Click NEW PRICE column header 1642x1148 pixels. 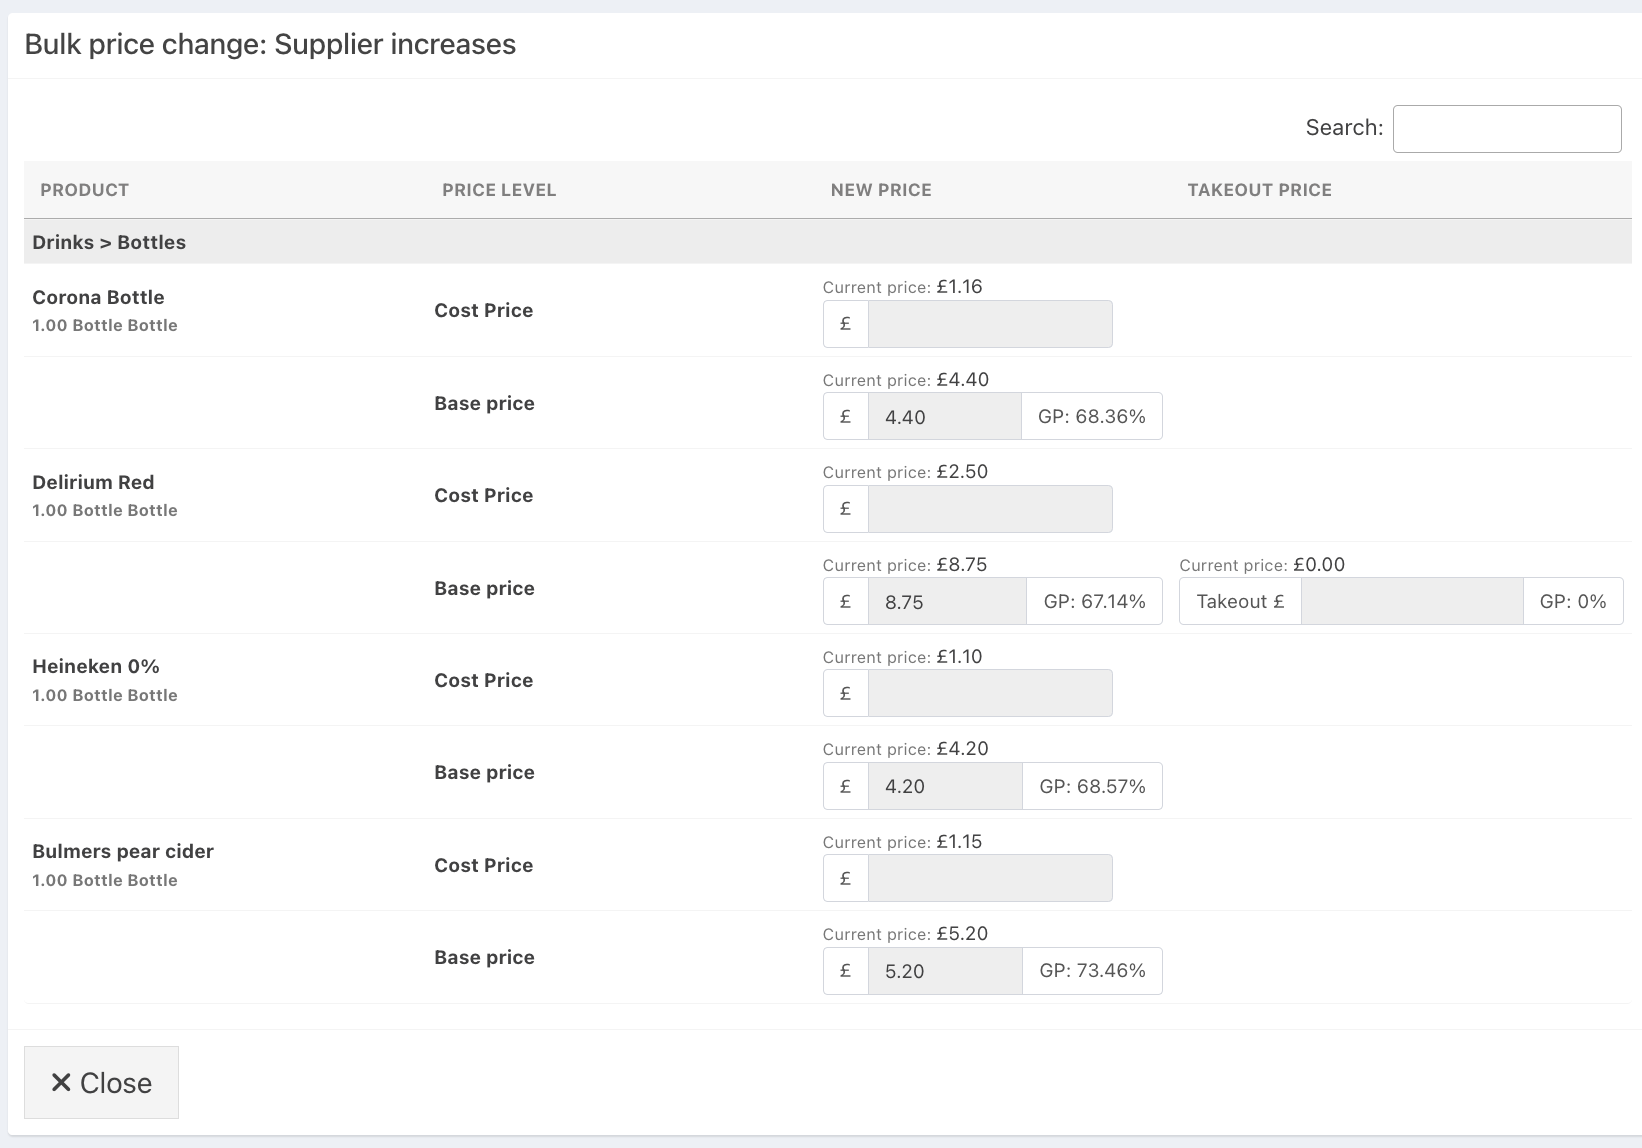[x=881, y=190]
